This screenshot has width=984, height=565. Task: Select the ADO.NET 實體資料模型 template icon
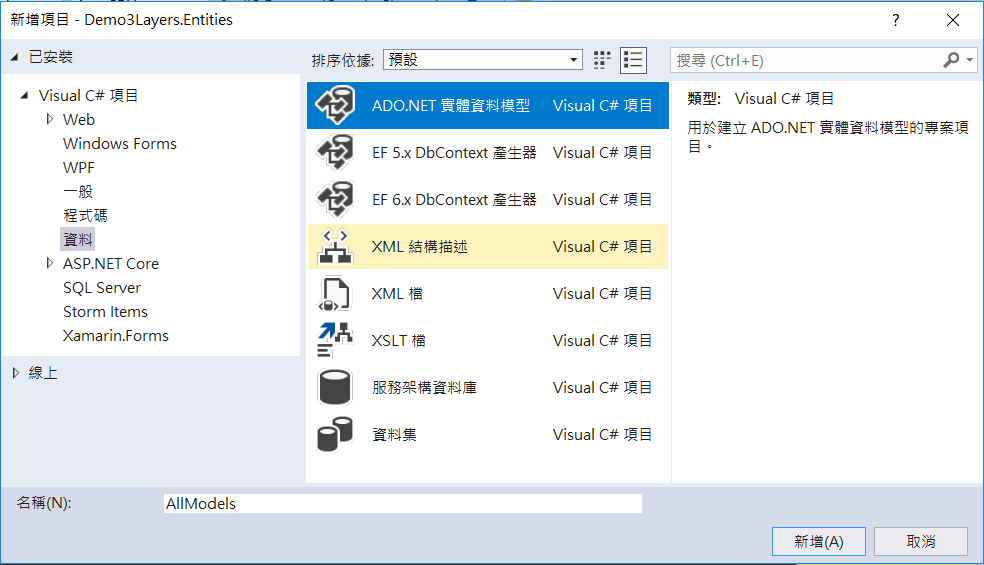point(335,105)
